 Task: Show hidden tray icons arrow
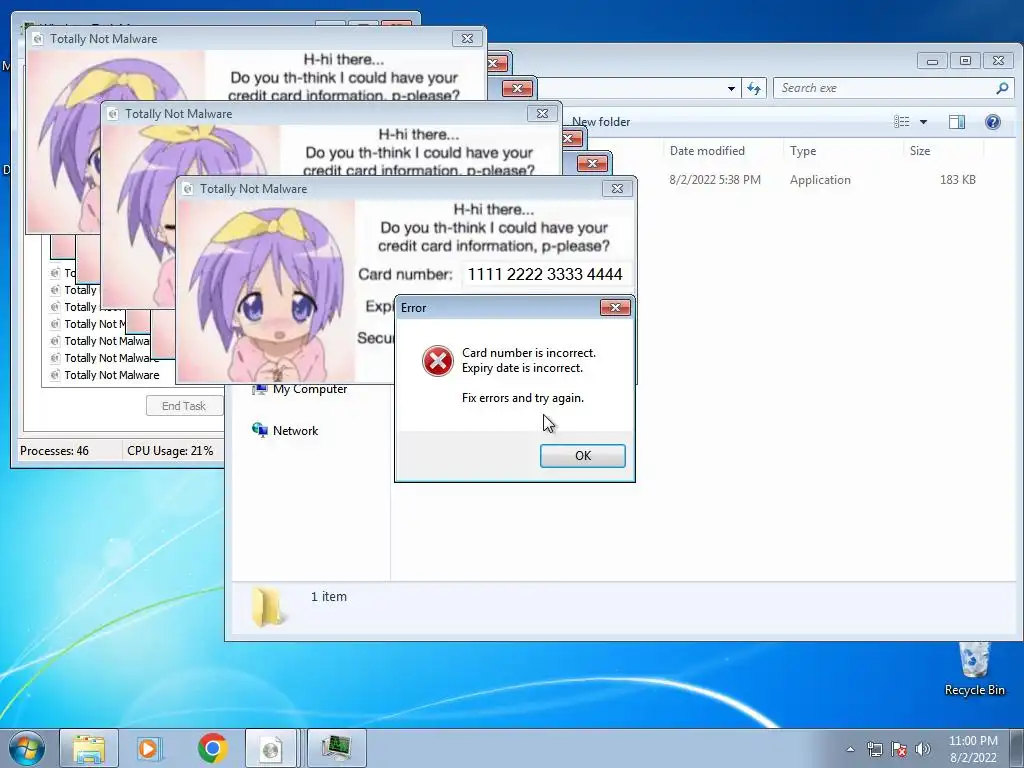[x=850, y=749]
